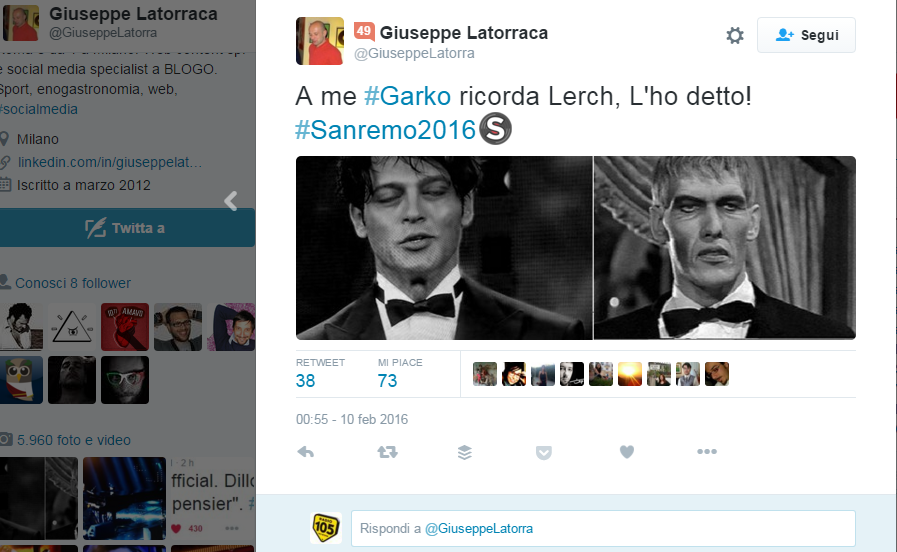Image resolution: width=897 pixels, height=552 pixels.
Task: Click the Buffer stacked layers icon
Action: tap(465, 452)
